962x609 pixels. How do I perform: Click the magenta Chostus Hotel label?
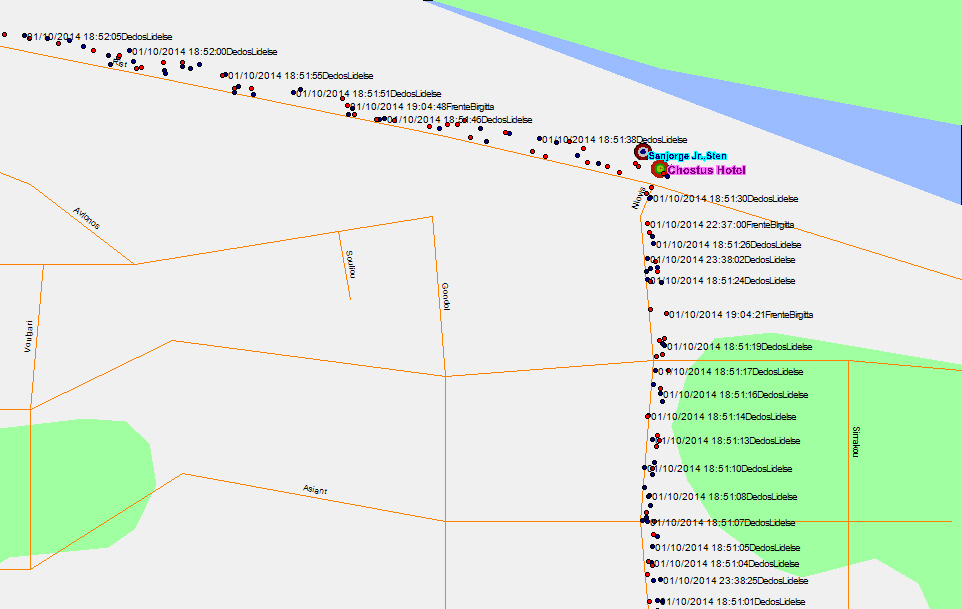coord(706,170)
